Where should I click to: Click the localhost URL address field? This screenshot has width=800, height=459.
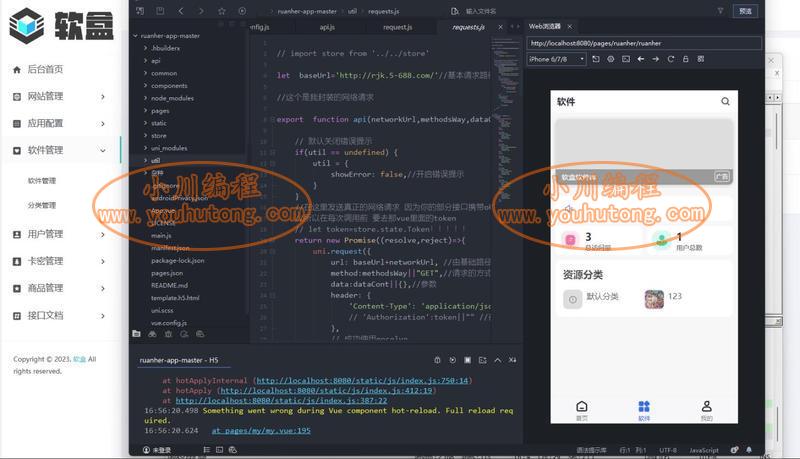(x=644, y=43)
